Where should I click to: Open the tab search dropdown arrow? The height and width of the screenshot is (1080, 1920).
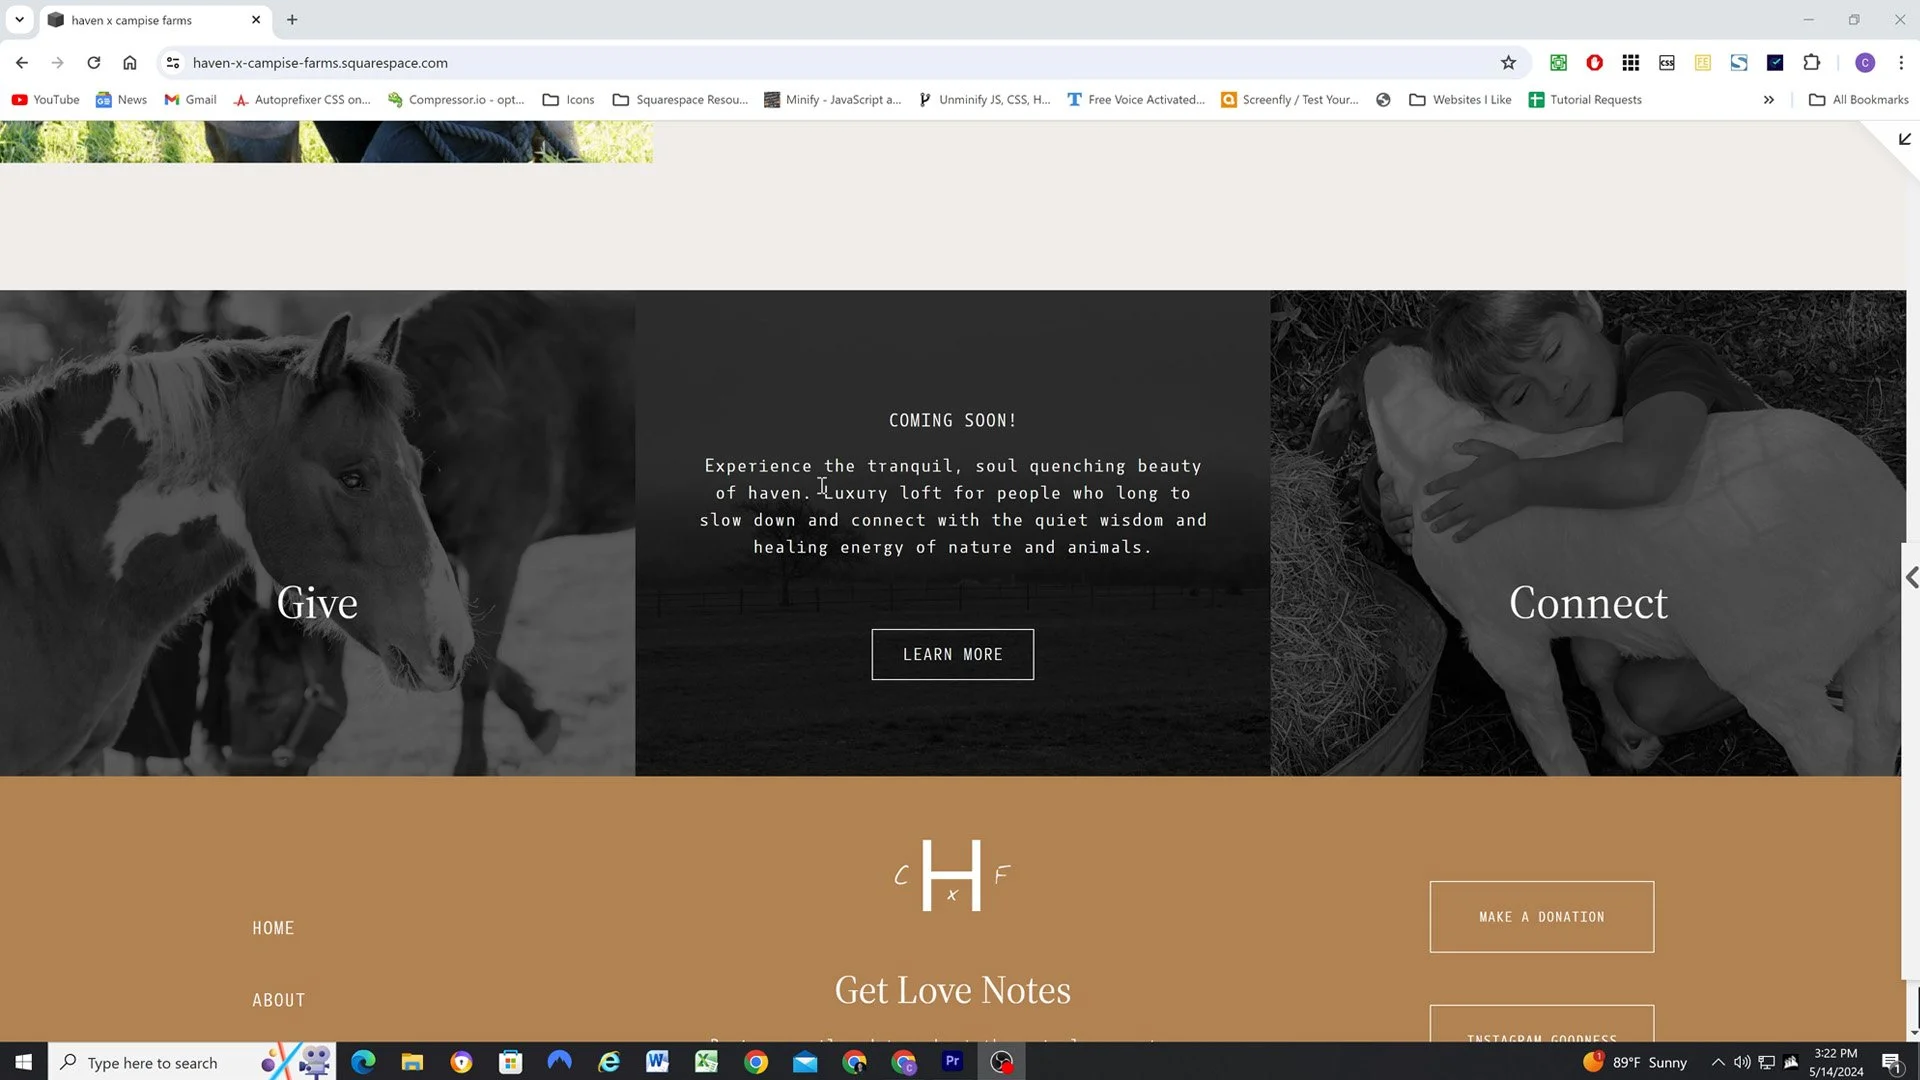19,20
